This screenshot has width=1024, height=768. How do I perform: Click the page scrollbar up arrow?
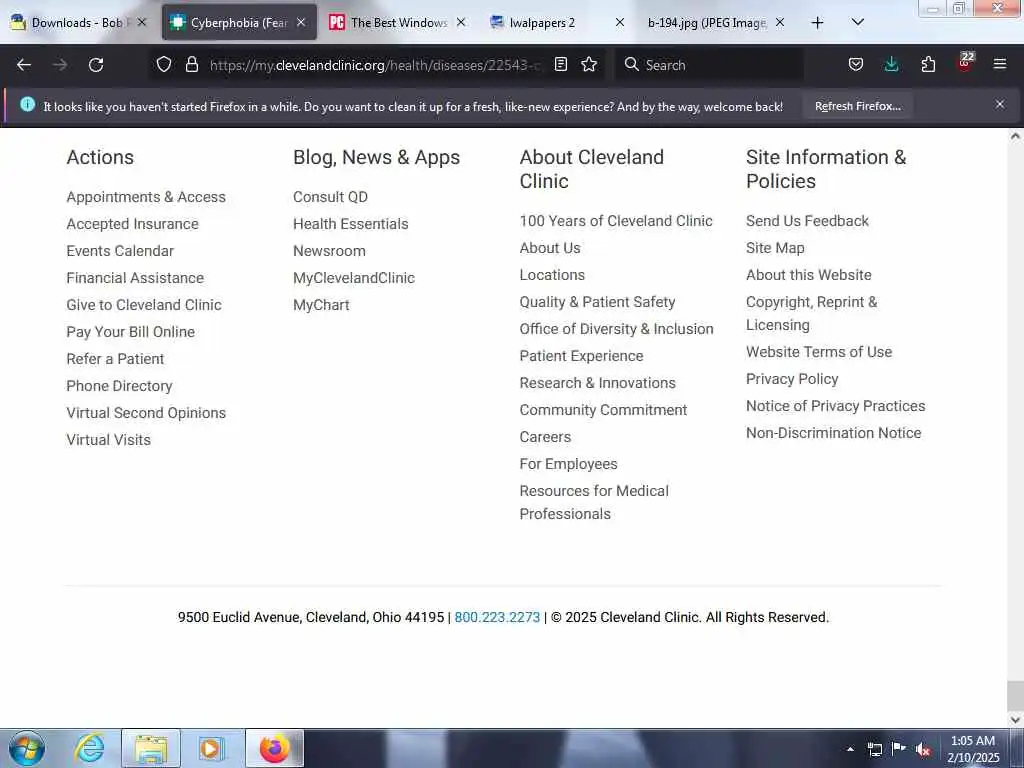coord(1015,136)
